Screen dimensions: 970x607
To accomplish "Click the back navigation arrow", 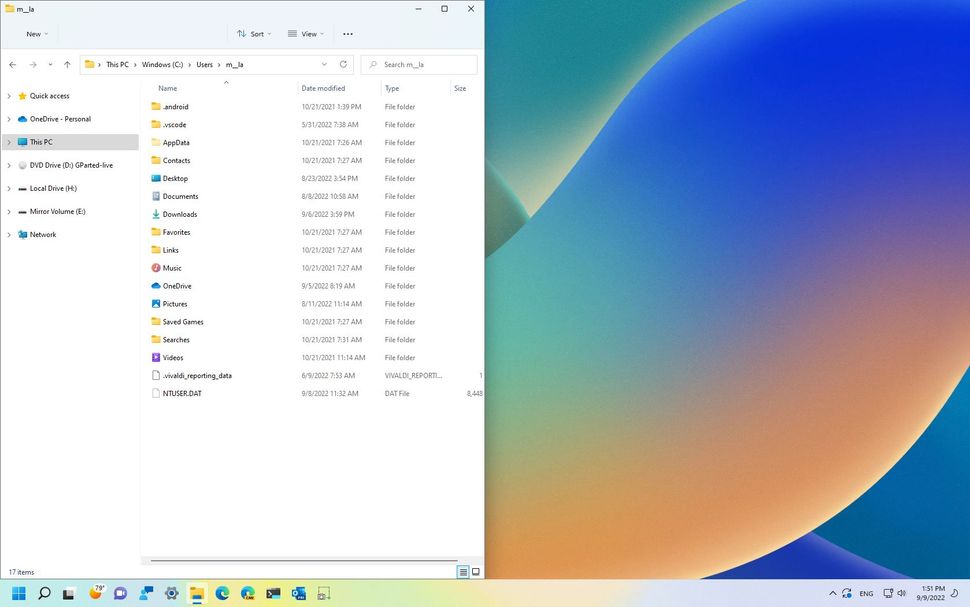I will (12, 64).
